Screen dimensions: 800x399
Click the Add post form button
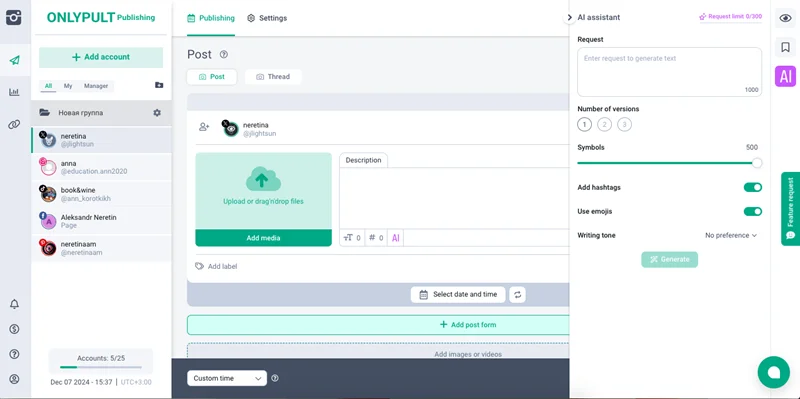[378, 325]
